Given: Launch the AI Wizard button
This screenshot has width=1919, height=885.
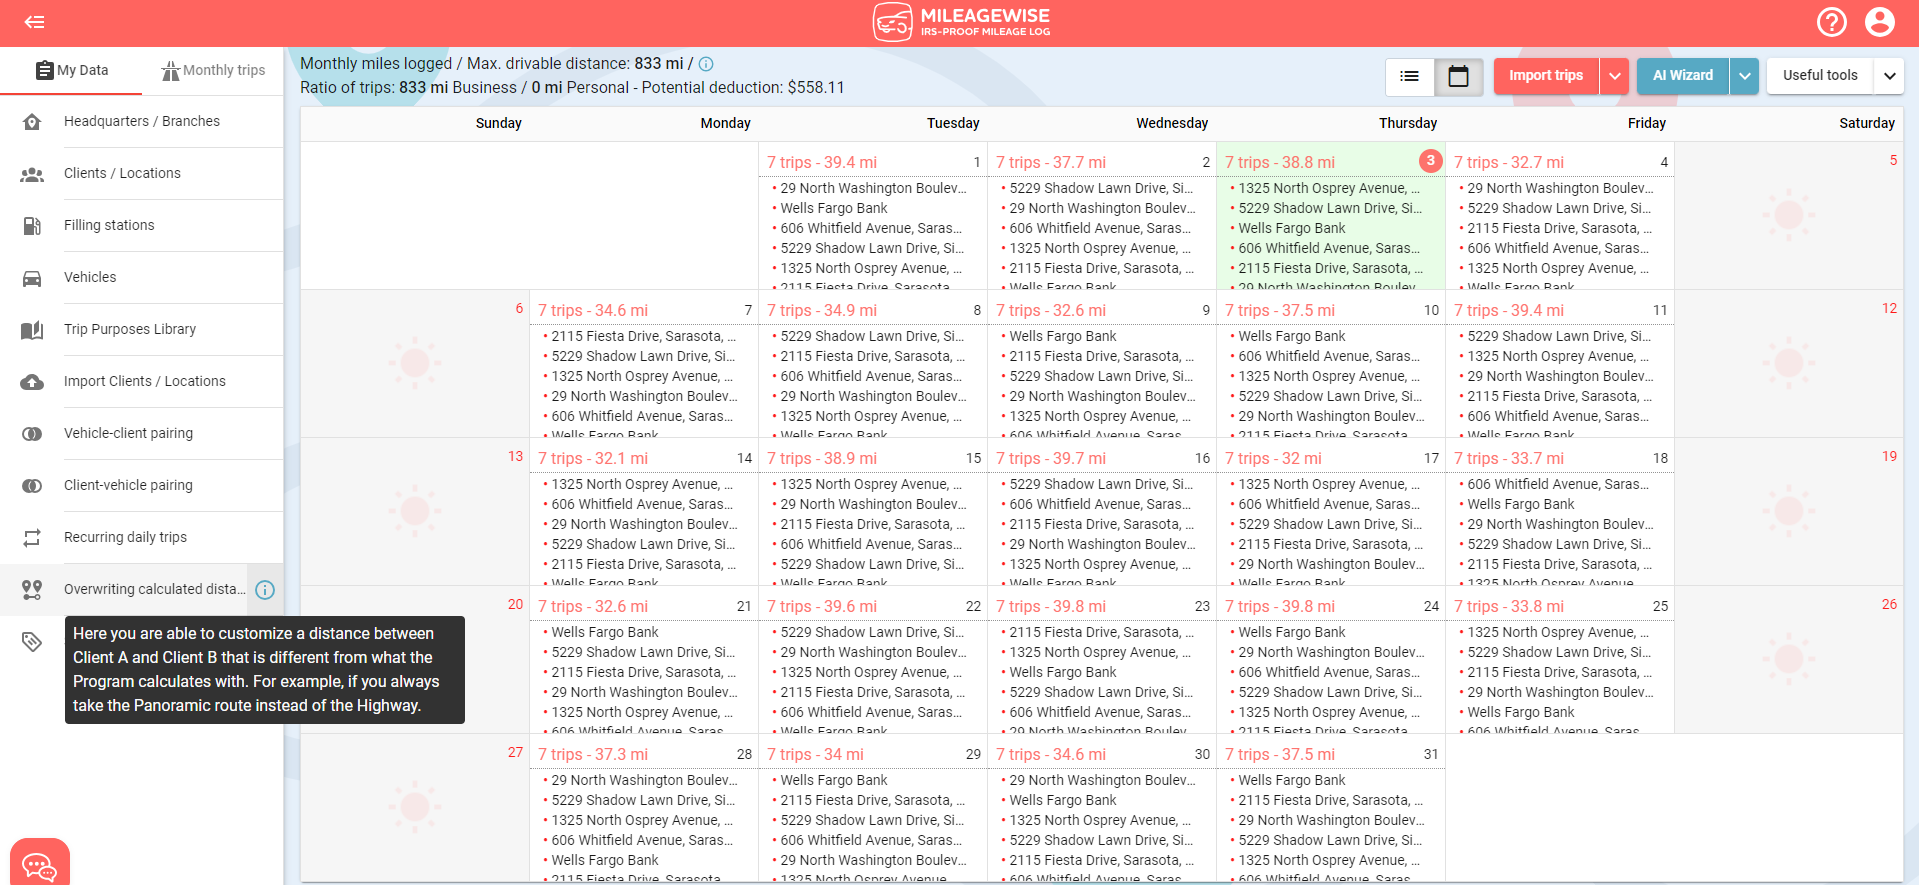Looking at the screenshot, I should [x=1683, y=76].
